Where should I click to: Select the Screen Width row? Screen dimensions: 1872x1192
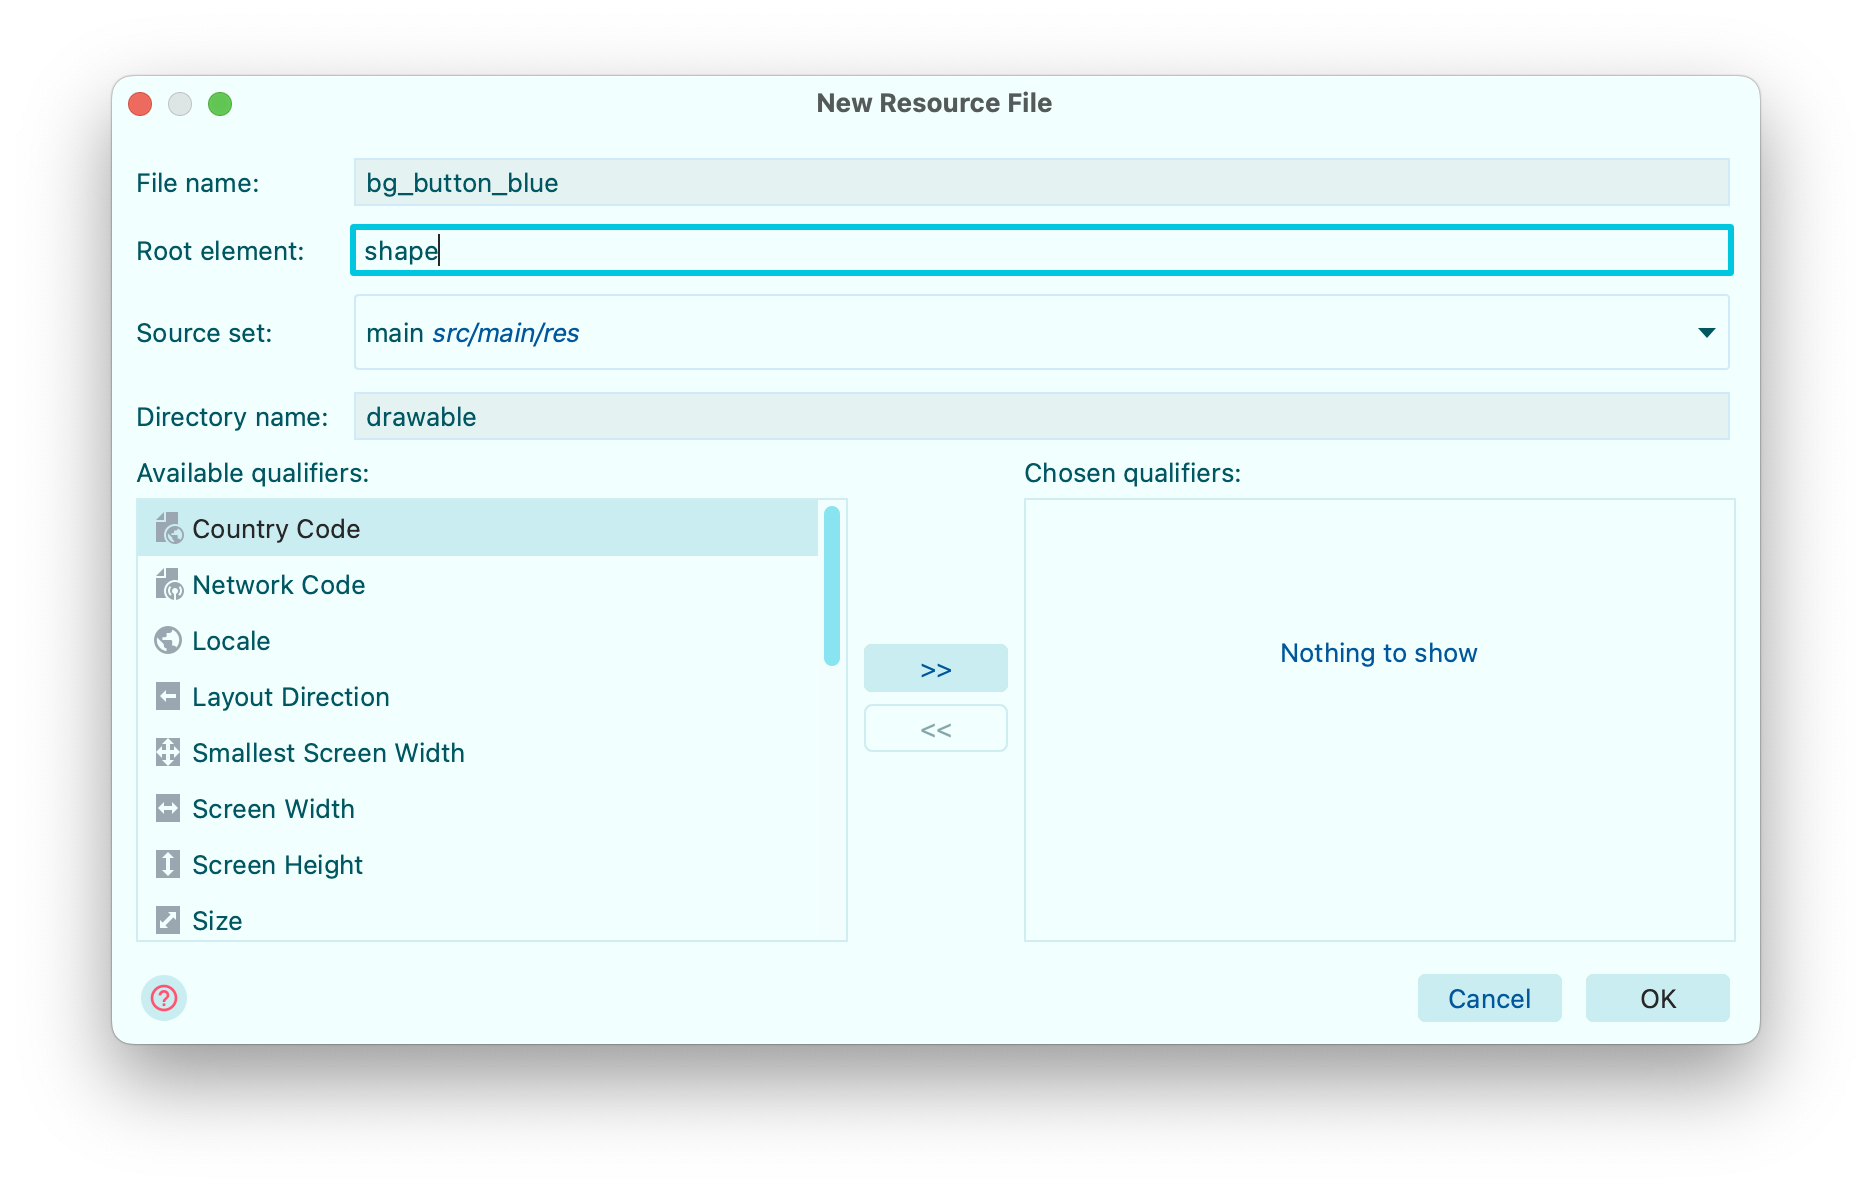click(477, 808)
